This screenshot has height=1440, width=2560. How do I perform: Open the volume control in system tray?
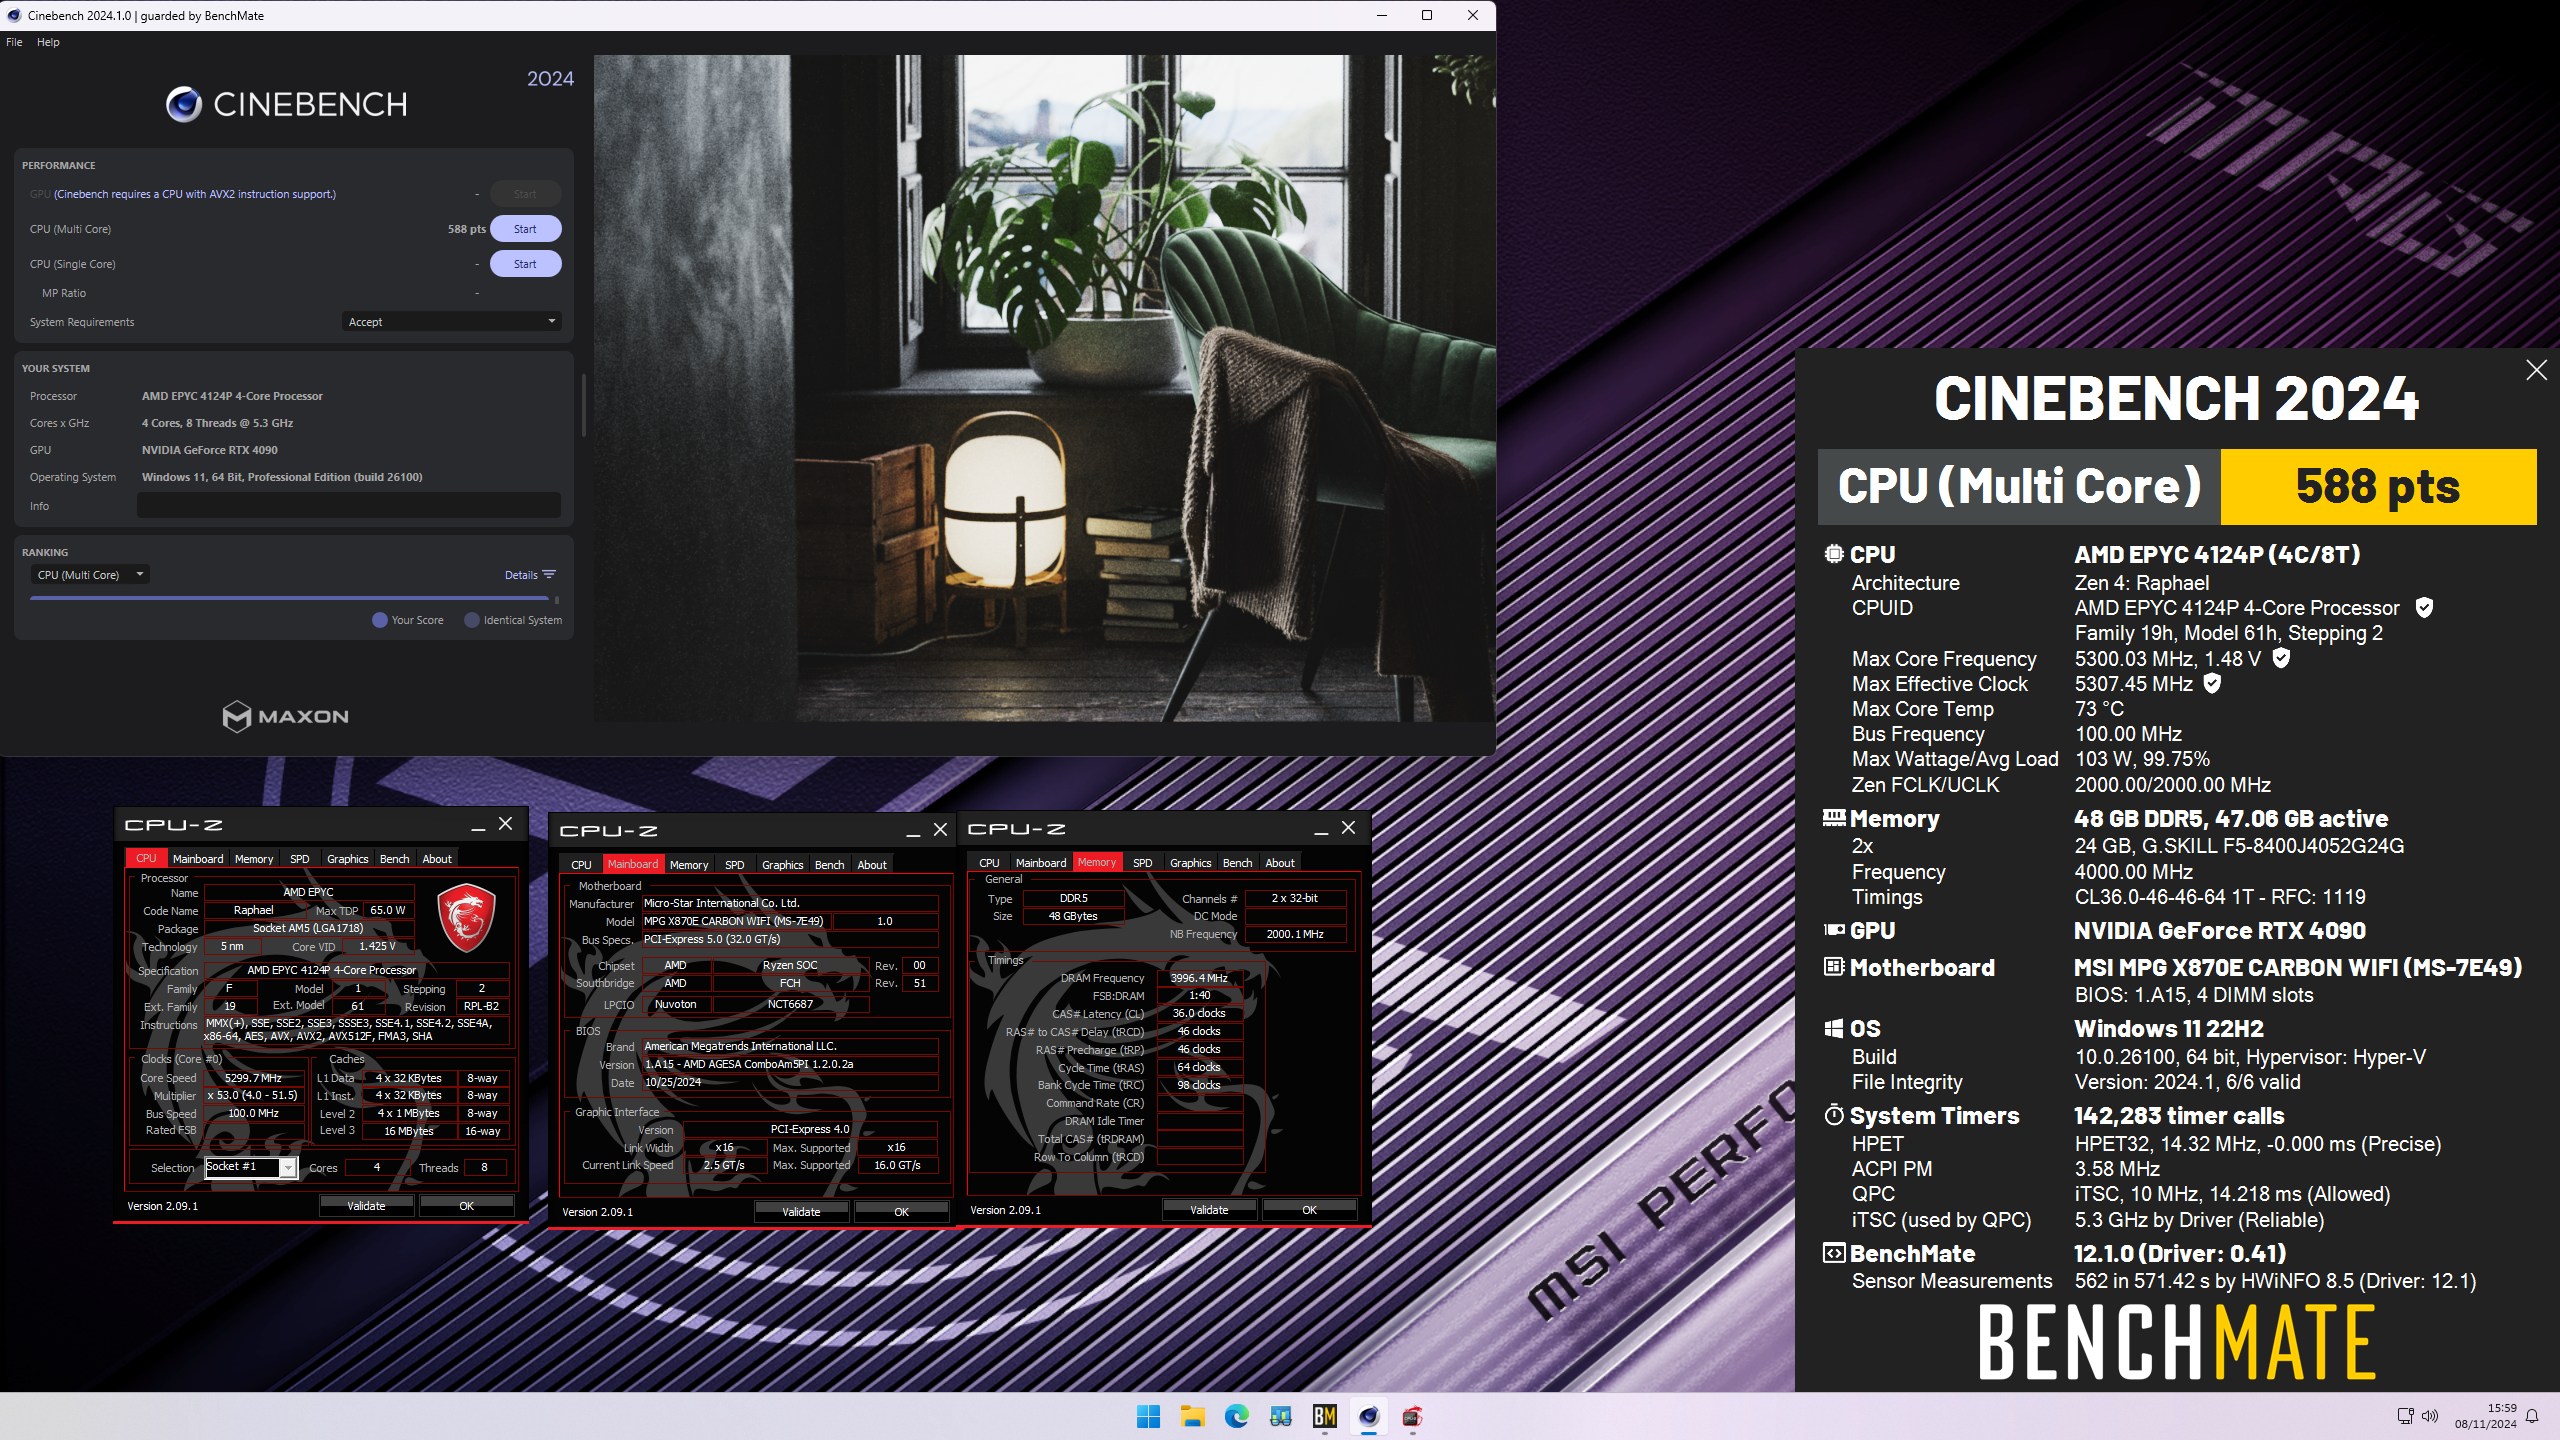point(2430,1416)
